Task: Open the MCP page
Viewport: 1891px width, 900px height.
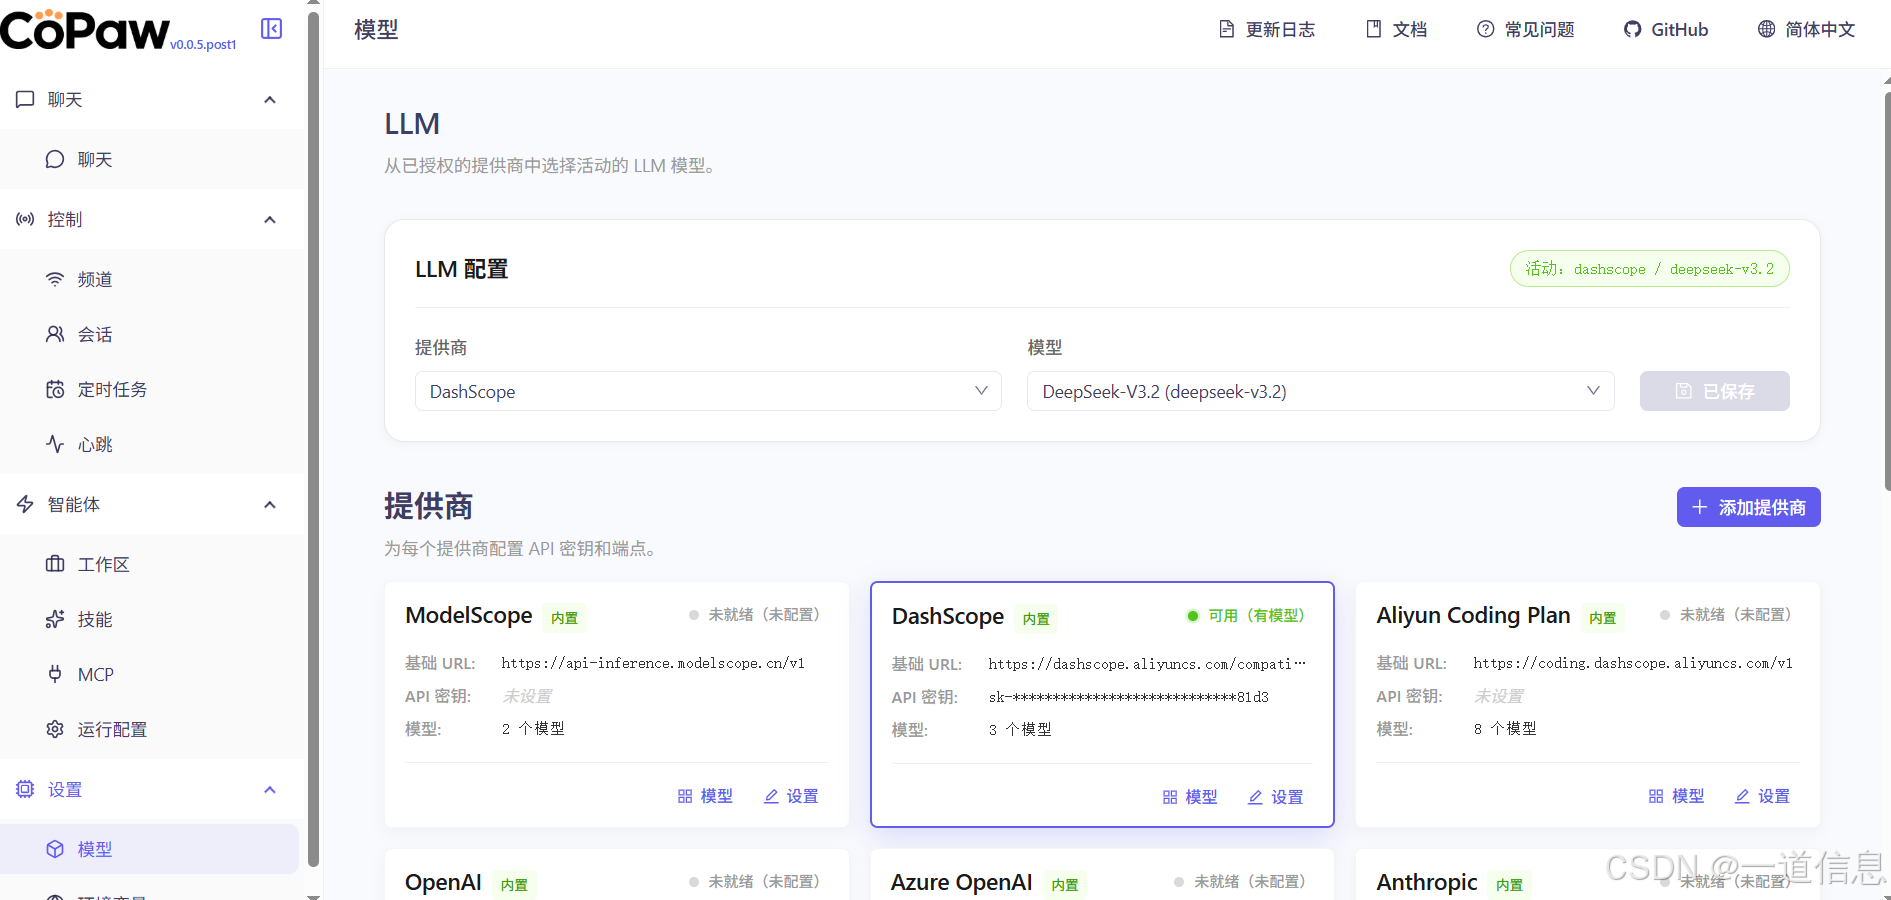Action: (150, 674)
